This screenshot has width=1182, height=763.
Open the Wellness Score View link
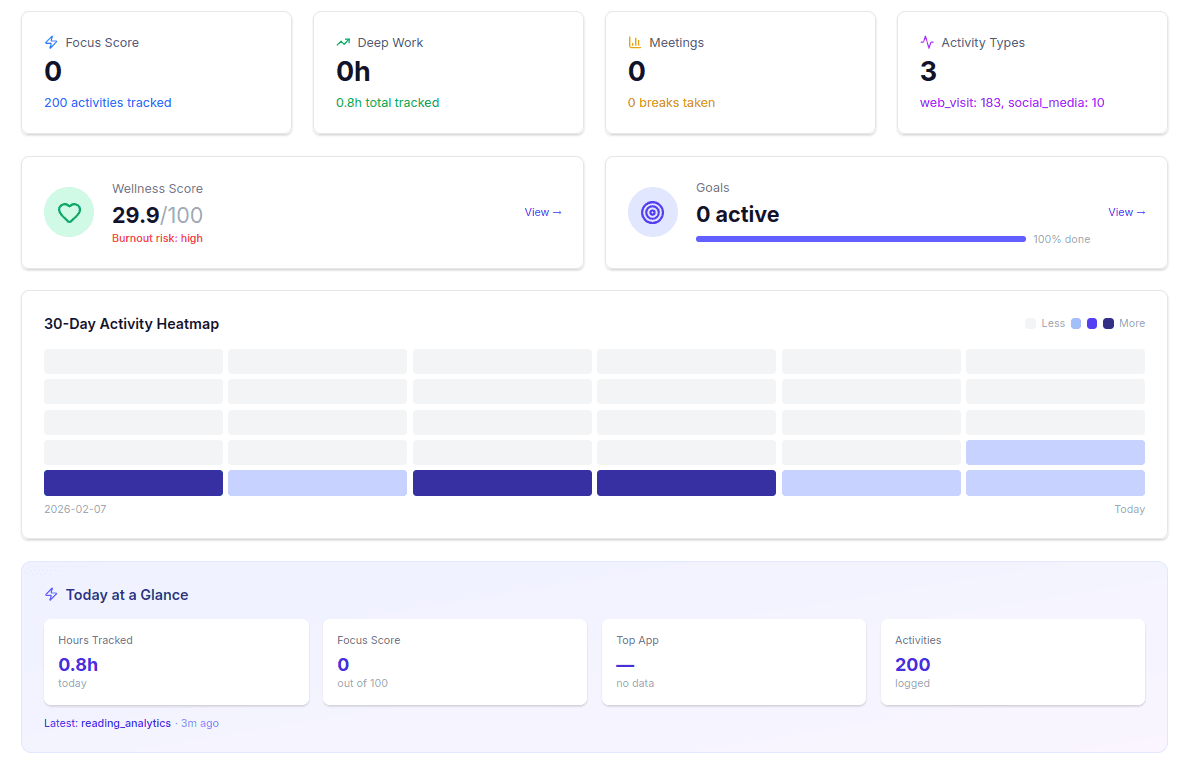coord(543,212)
